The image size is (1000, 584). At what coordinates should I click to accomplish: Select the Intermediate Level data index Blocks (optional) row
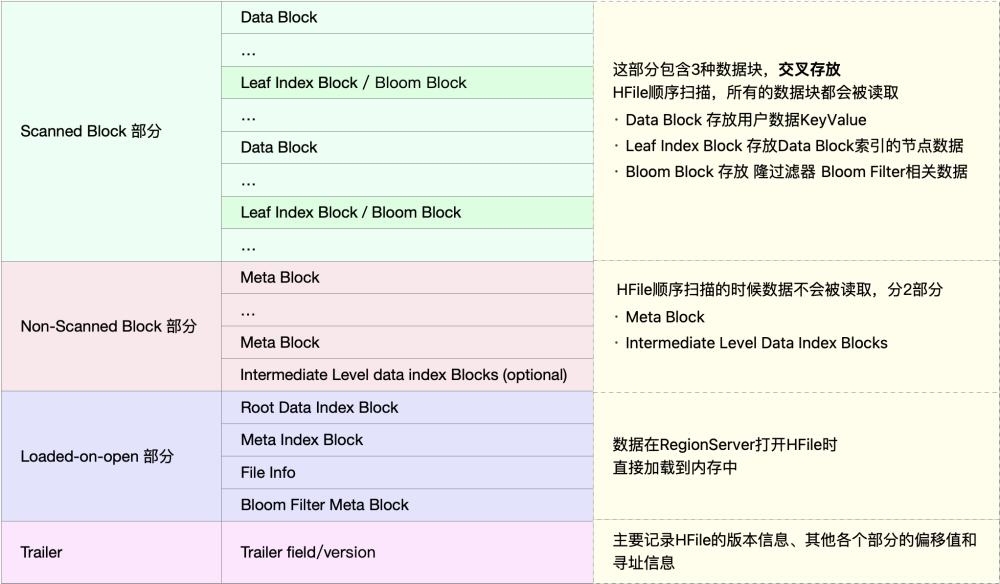[403, 375]
